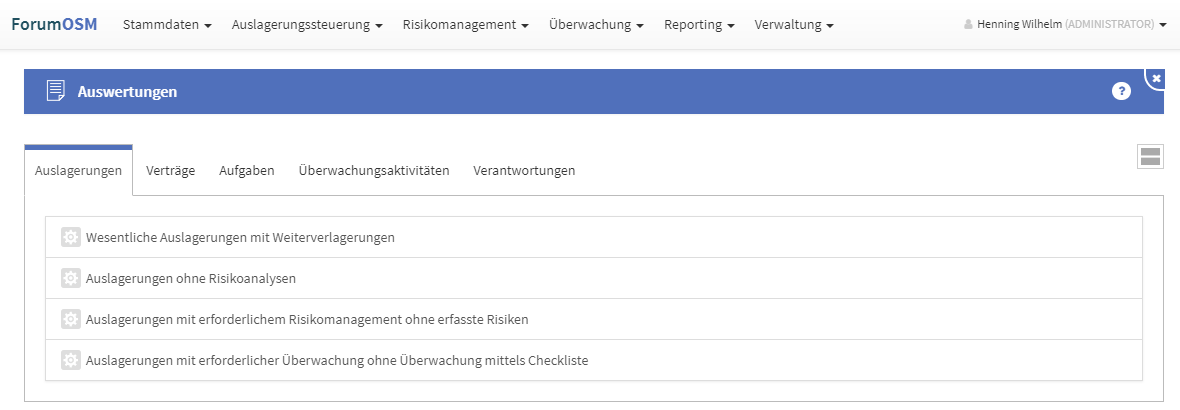Select the Überwachungsaktivitäten tab
The image size is (1180, 410).
tap(374, 170)
